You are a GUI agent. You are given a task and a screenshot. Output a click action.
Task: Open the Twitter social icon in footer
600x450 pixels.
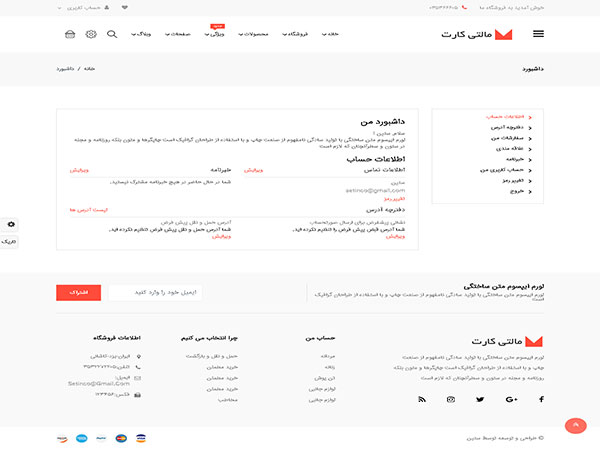[x=480, y=399]
